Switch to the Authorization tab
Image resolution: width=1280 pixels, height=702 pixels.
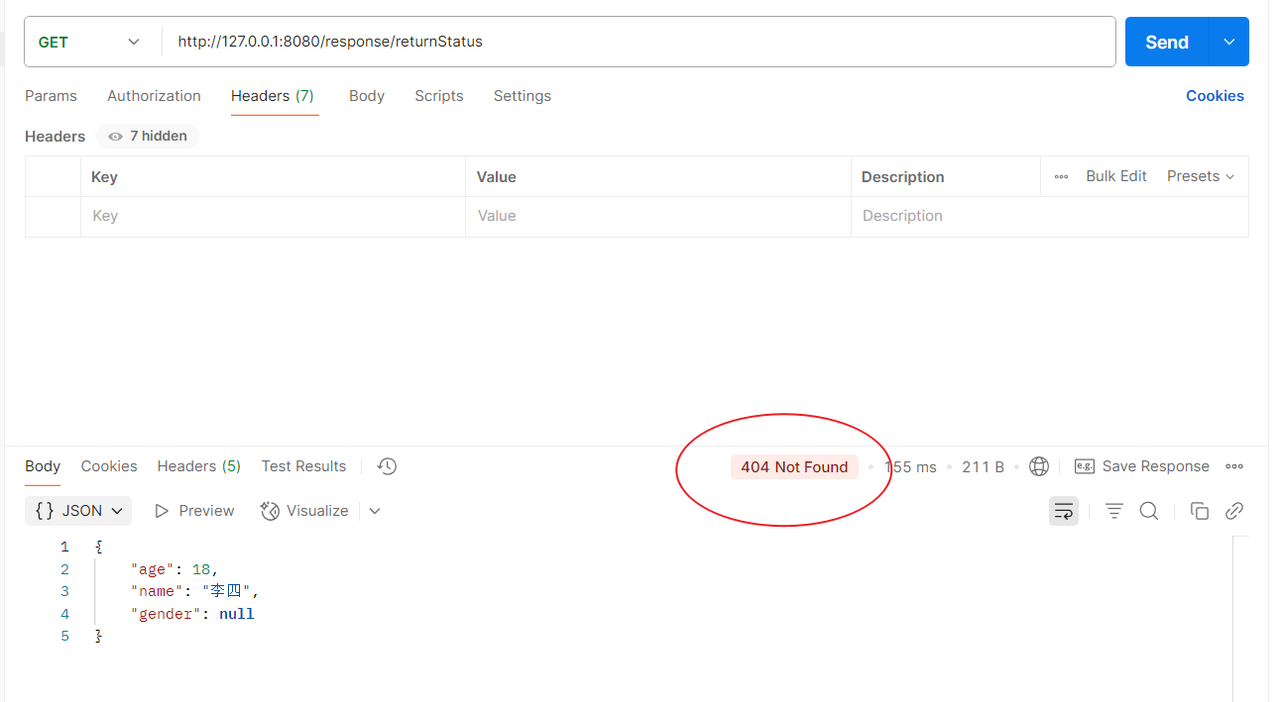coord(154,96)
